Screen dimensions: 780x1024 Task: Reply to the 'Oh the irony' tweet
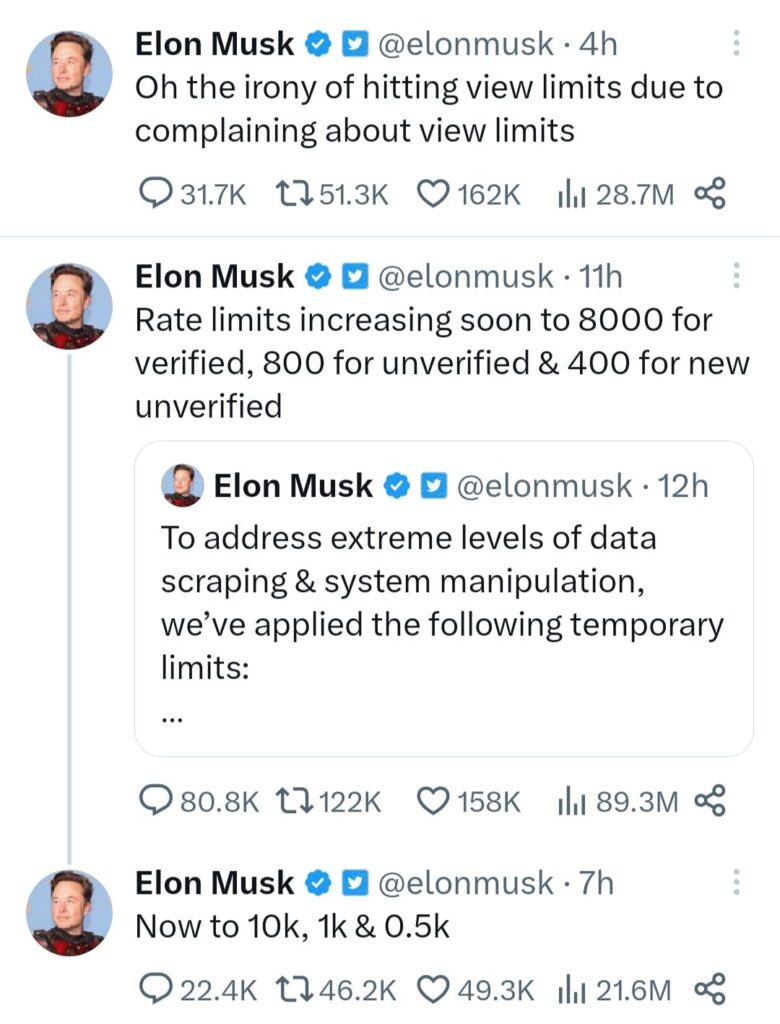157,193
